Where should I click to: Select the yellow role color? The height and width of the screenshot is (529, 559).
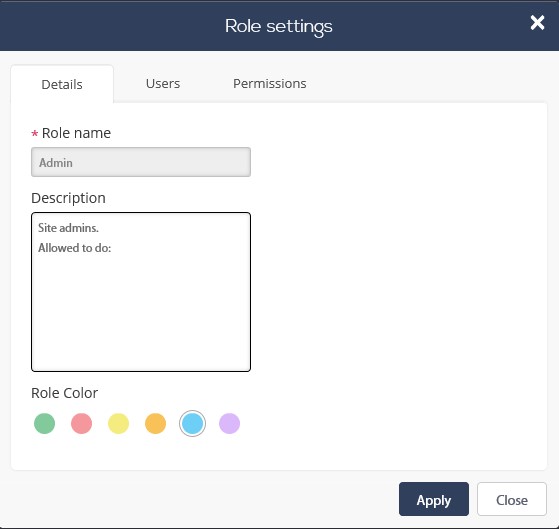tap(118, 423)
